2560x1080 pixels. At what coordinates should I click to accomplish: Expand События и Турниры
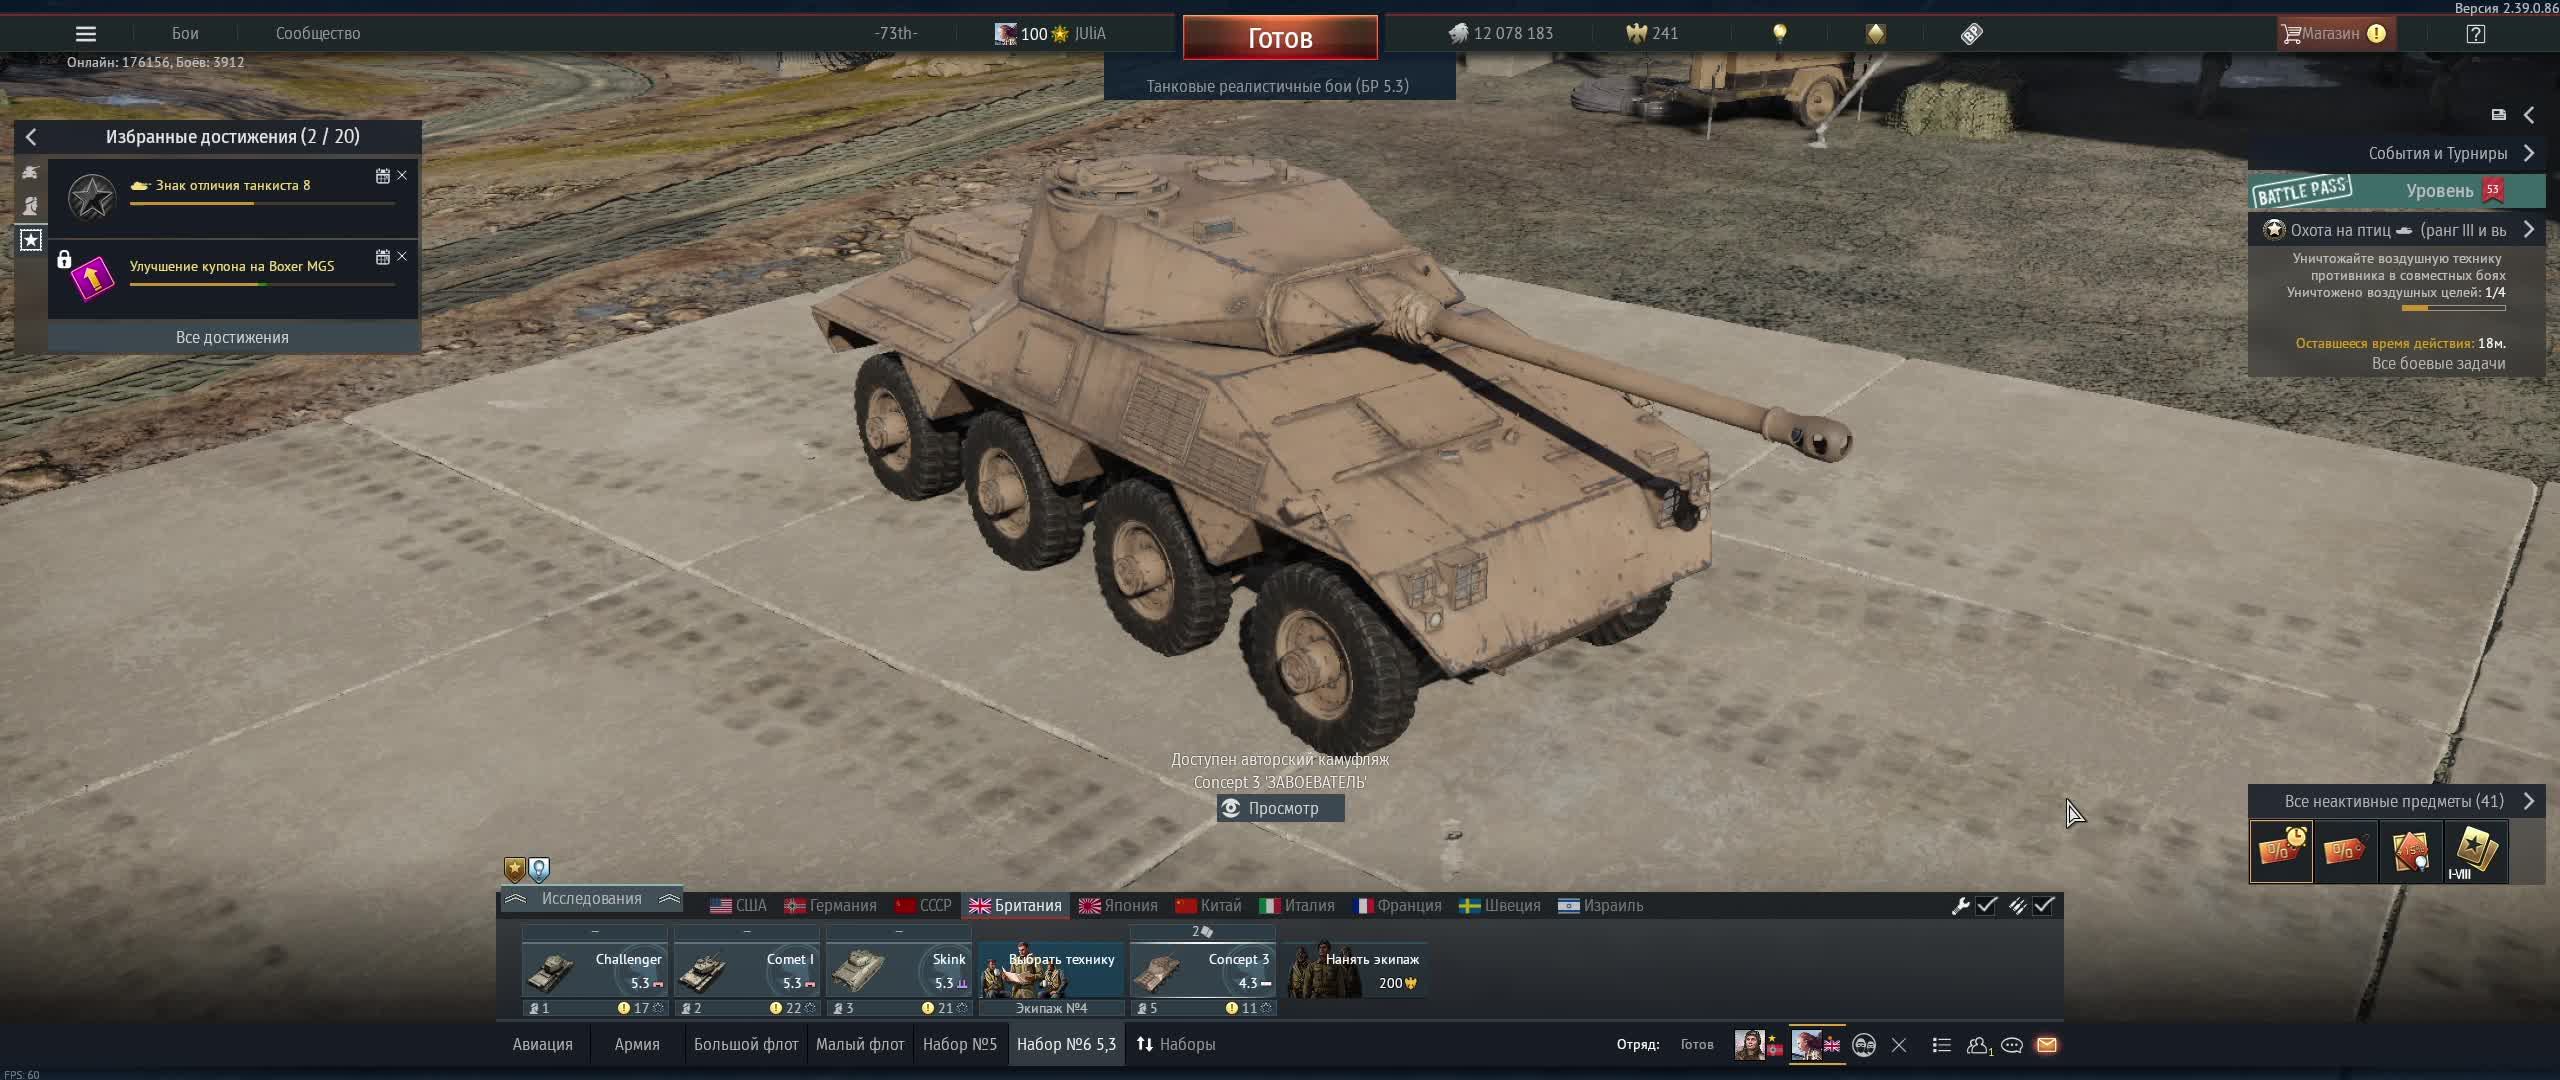point(2529,153)
